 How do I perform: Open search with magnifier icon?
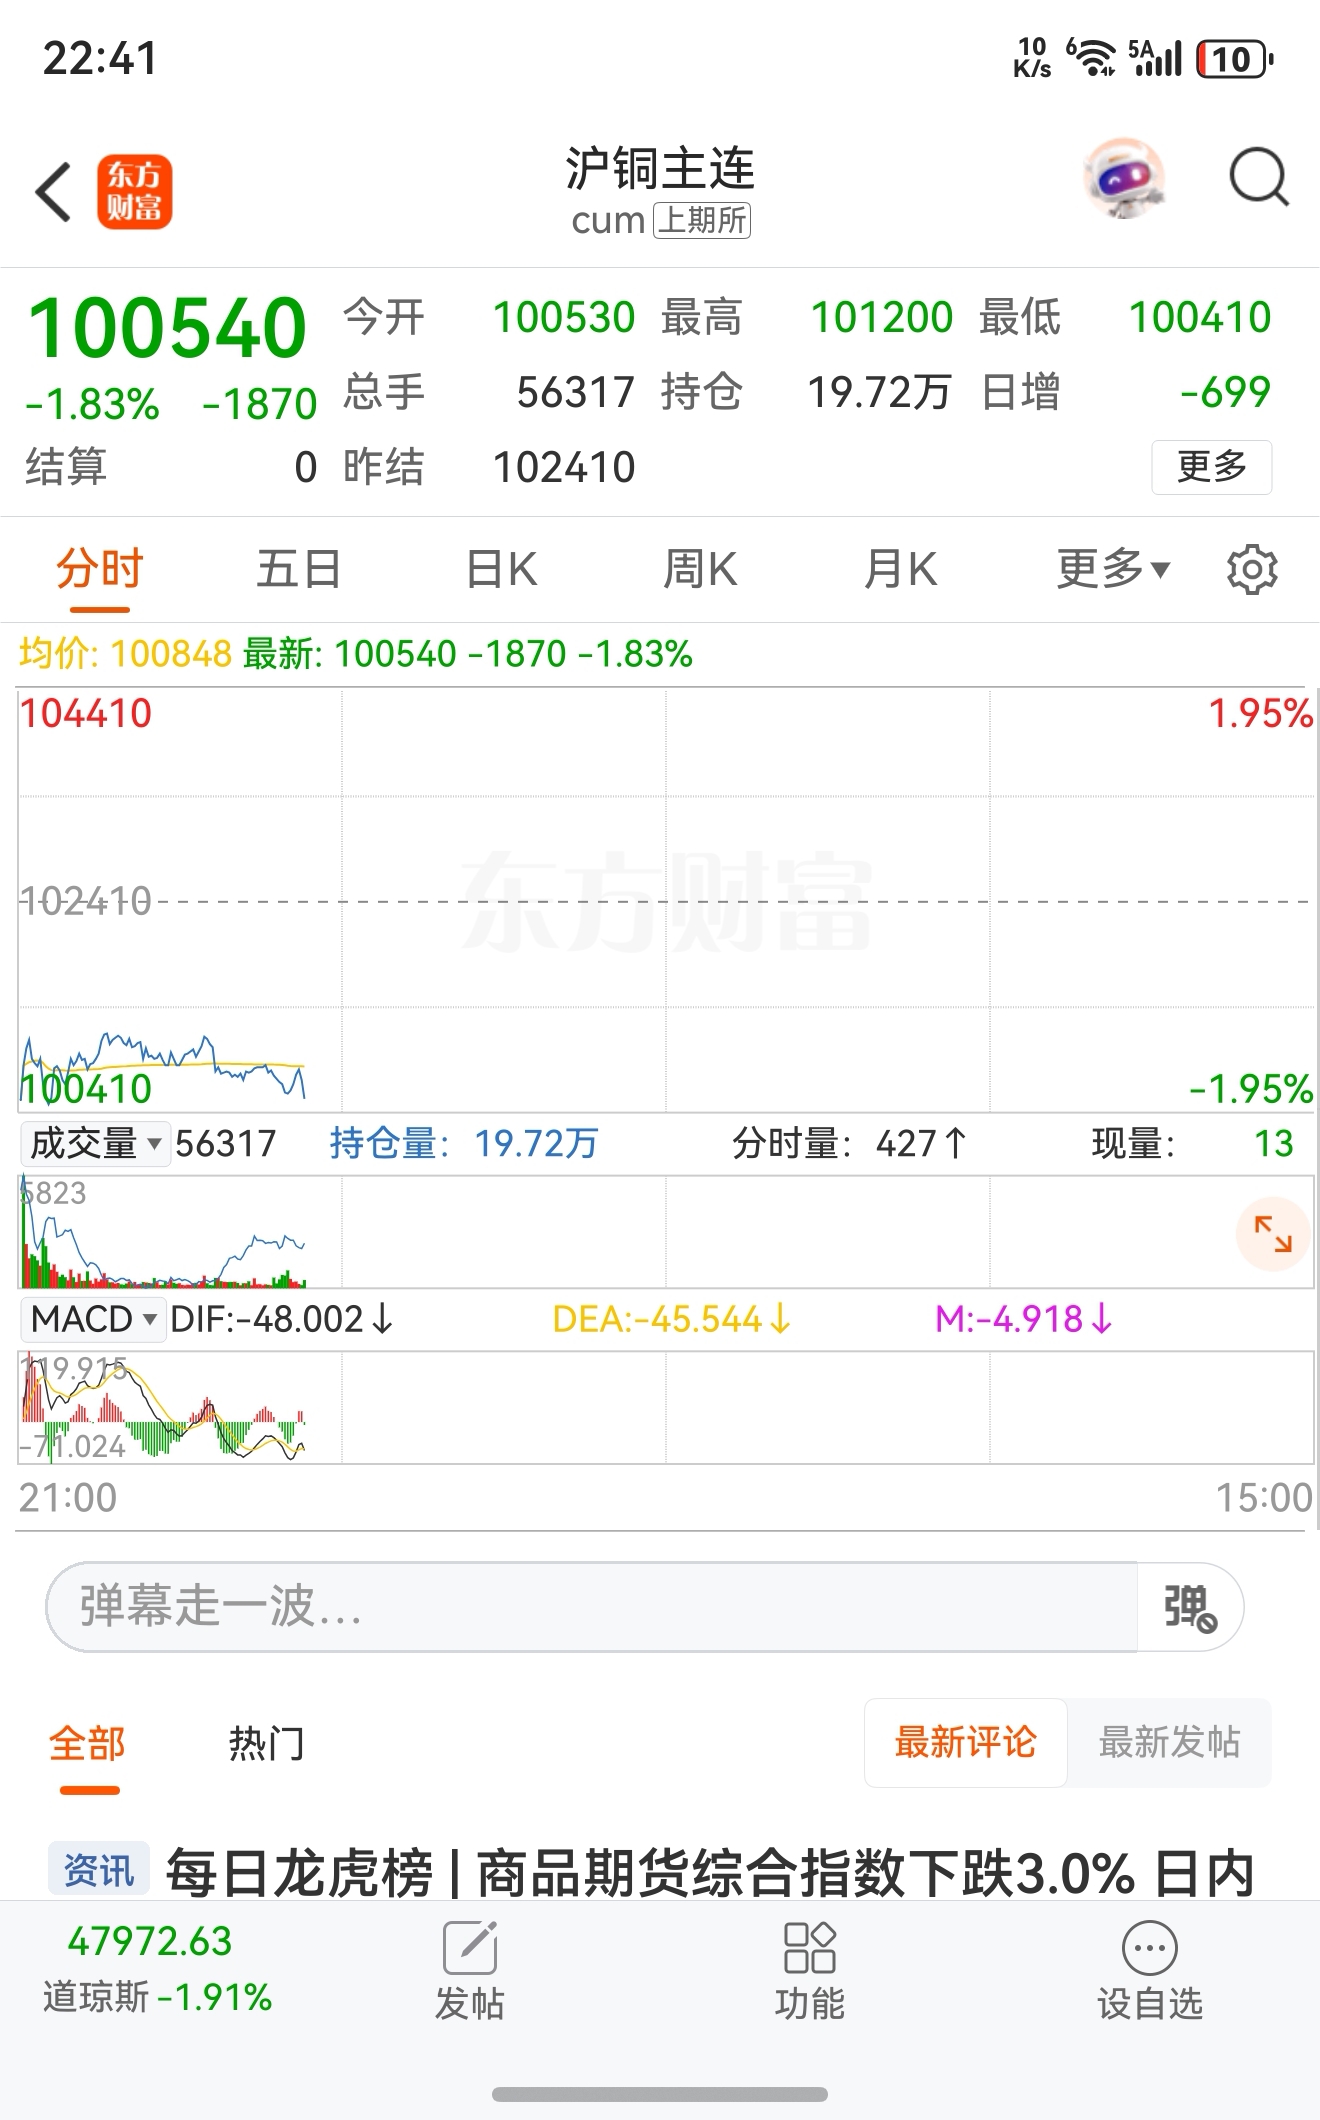tap(1257, 179)
